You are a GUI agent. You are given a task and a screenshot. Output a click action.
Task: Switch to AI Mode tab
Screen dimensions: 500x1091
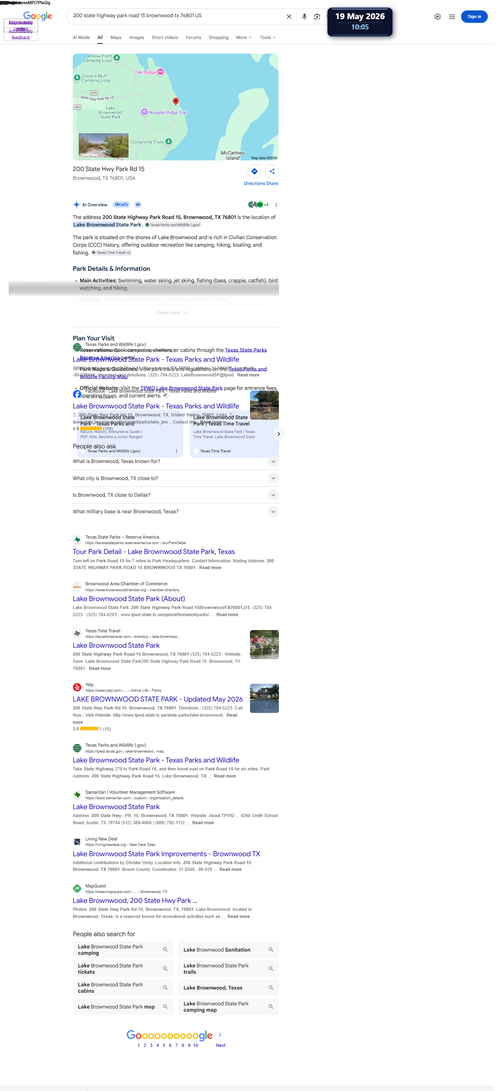point(81,37)
